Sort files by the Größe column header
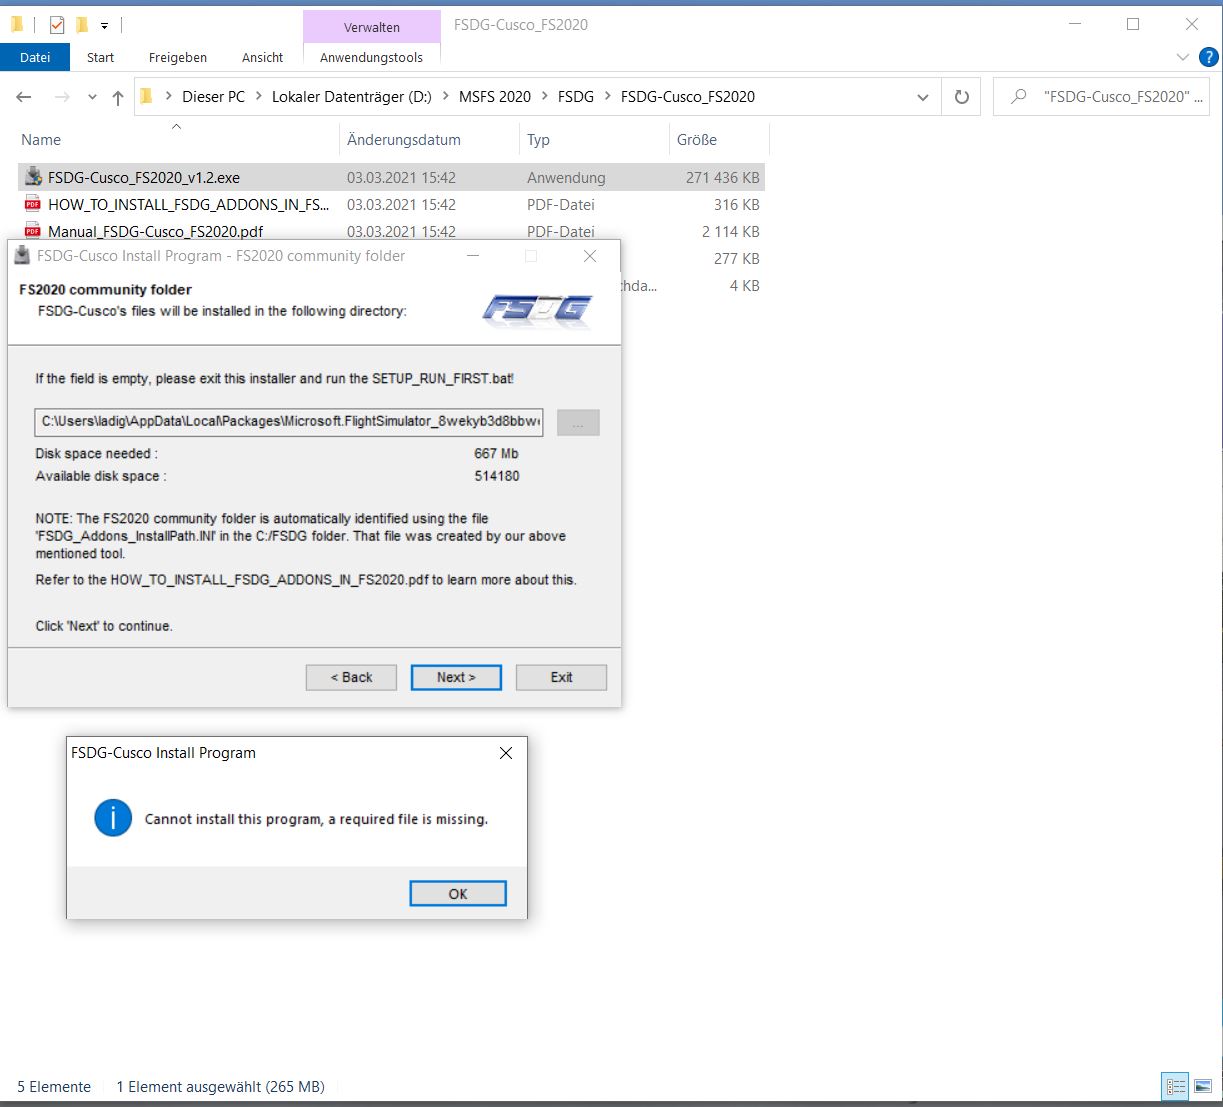The image size is (1223, 1107). [x=697, y=140]
